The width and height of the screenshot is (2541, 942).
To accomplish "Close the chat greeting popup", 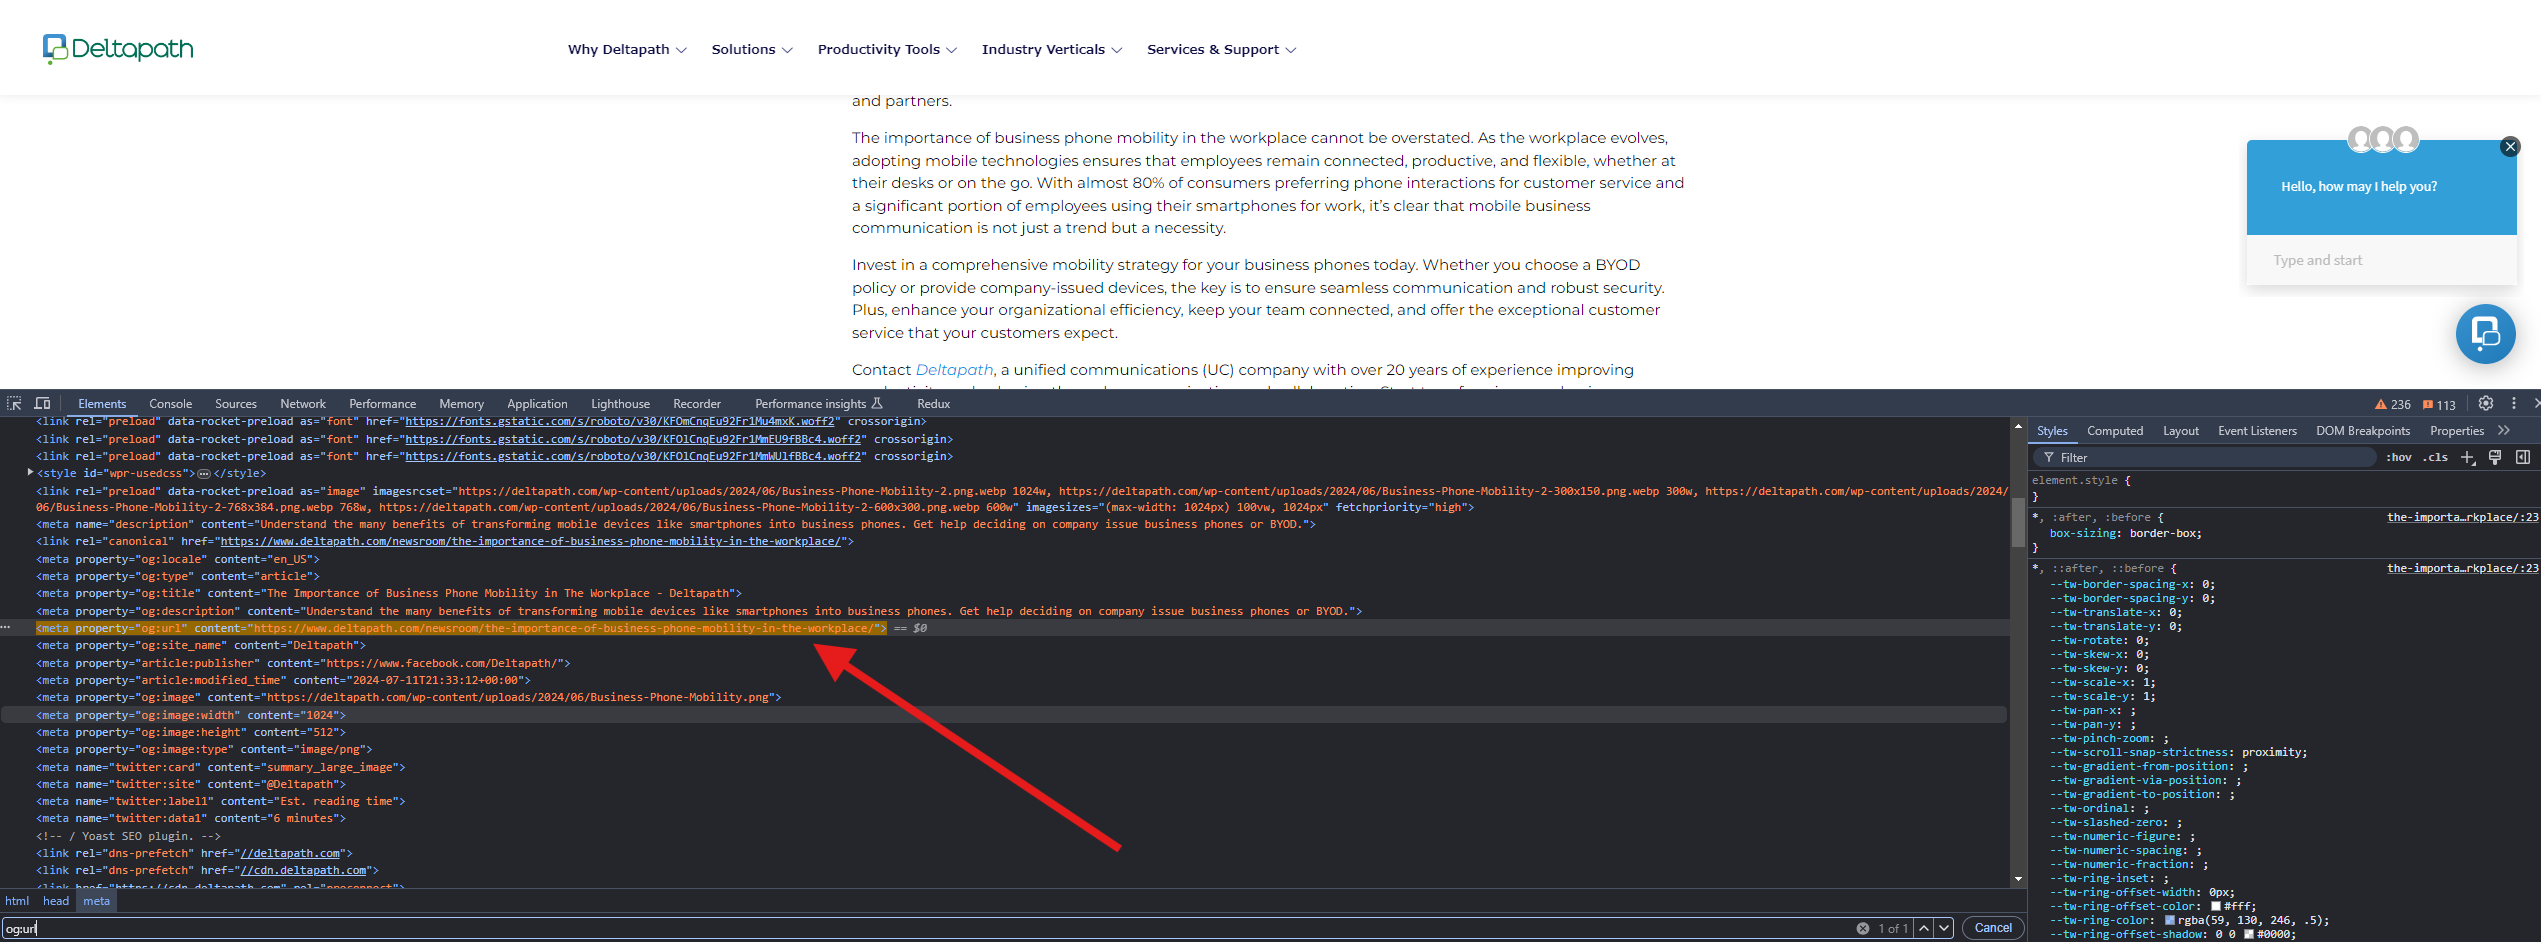I will coord(2510,147).
